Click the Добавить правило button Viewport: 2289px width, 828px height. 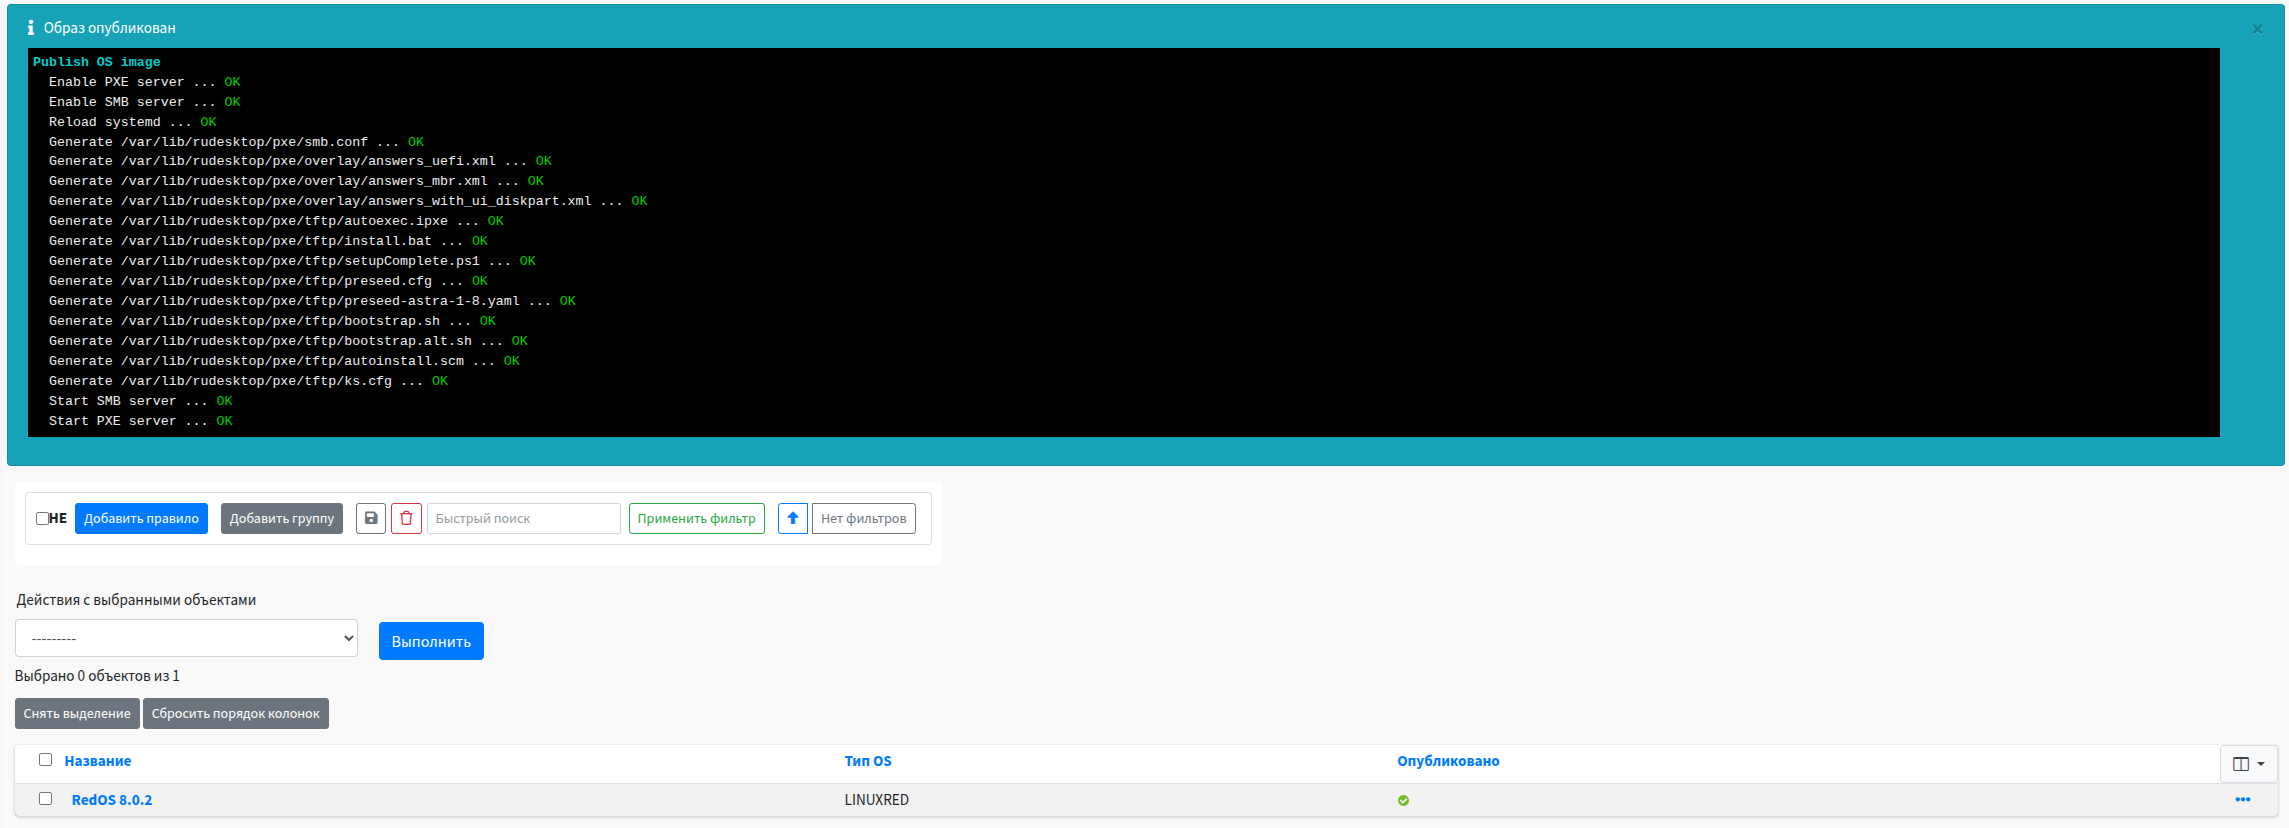tap(141, 518)
